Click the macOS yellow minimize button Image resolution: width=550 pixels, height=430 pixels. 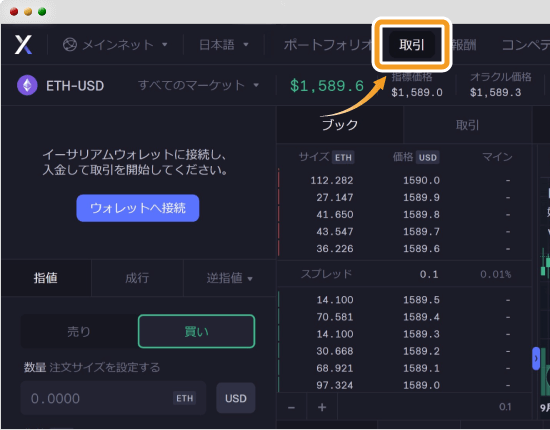[28, 12]
